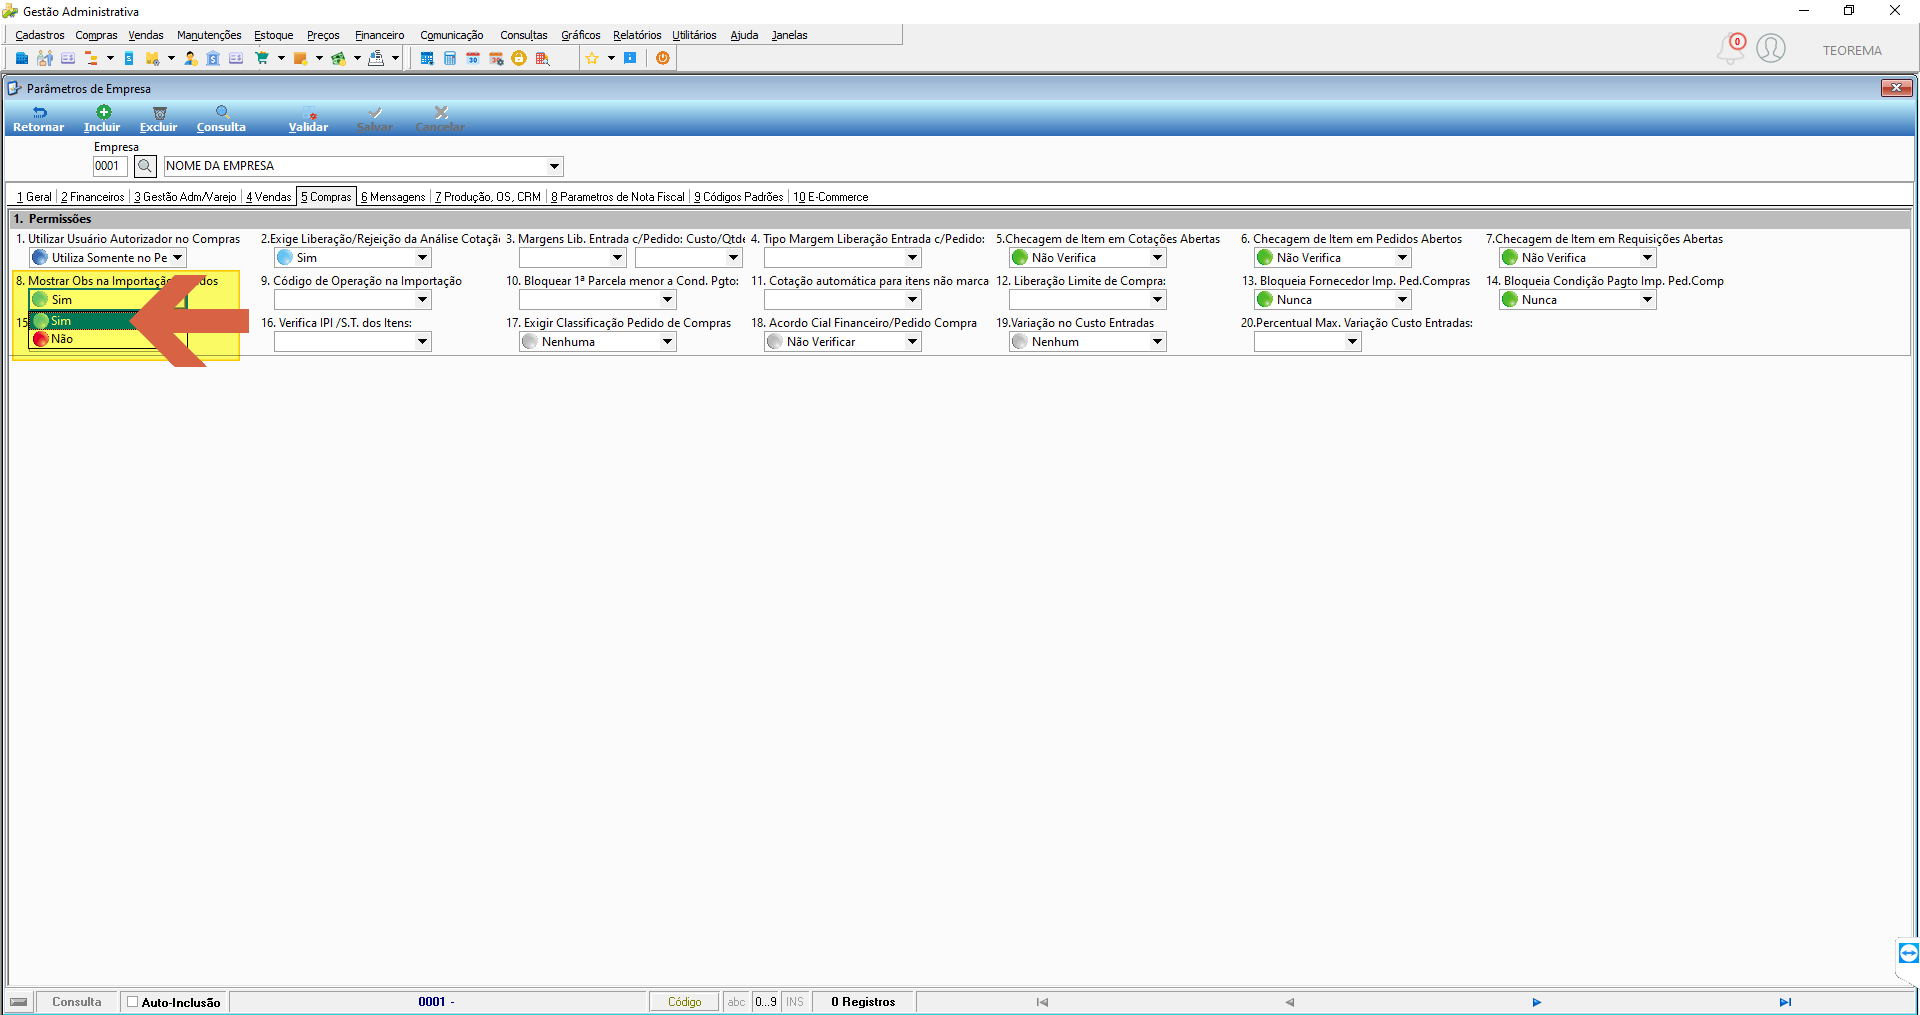The height and width of the screenshot is (1015, 1920).
Task: Click the Retornar toolbar button
Action: coord(38,119)
